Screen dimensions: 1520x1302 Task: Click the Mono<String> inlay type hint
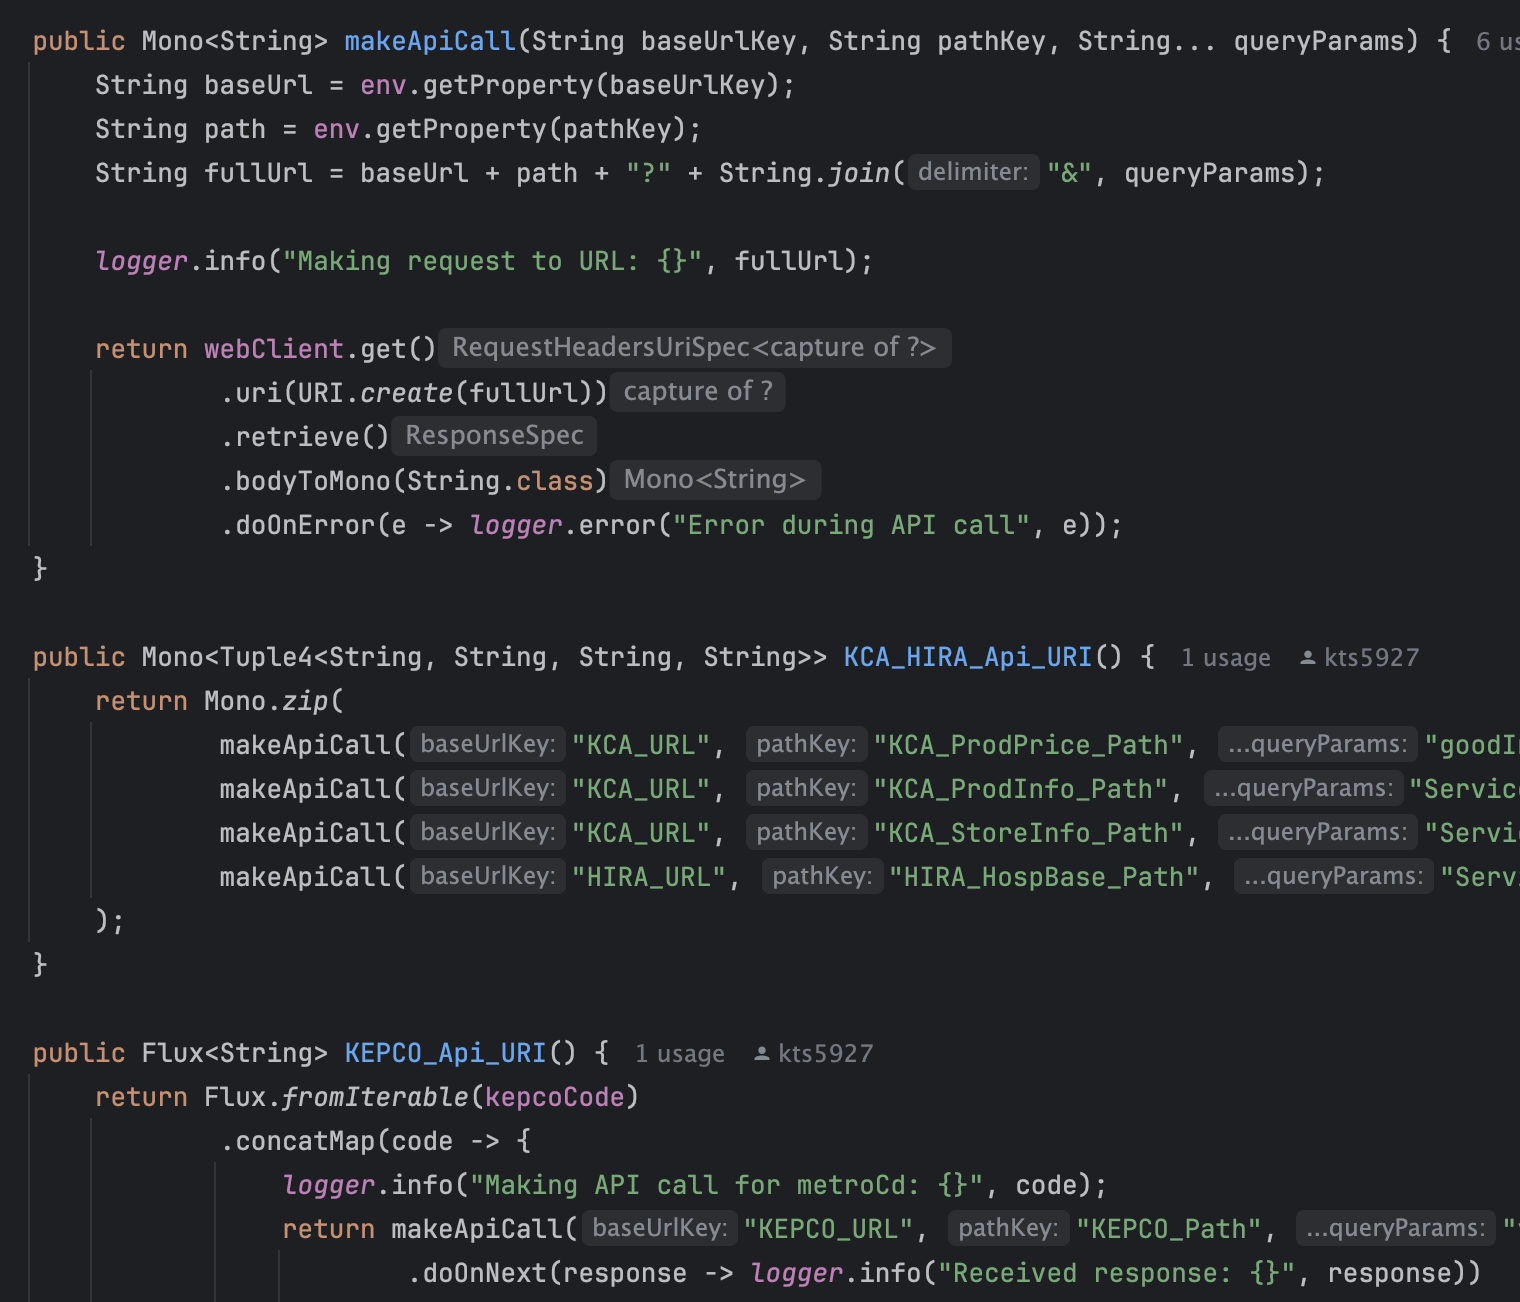[714, 480]
